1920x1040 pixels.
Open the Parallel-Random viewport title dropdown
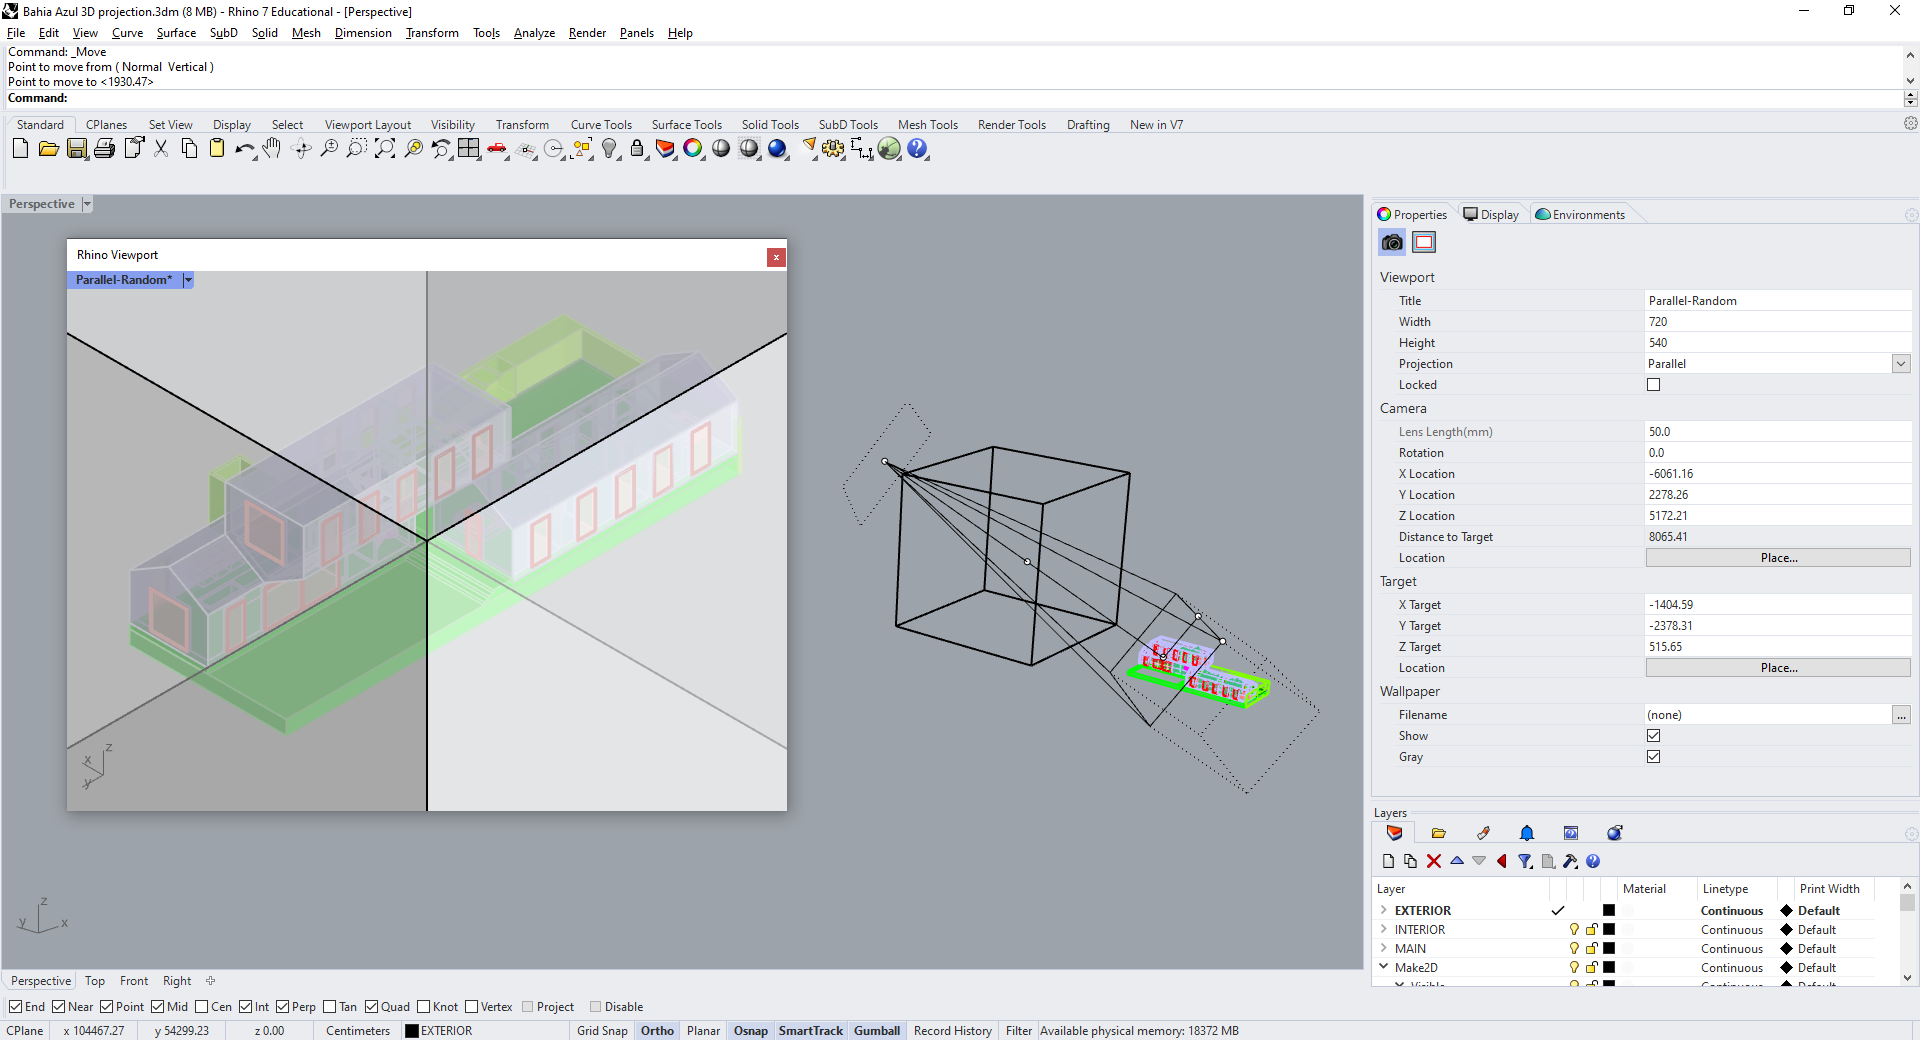(x=188, y=280)
